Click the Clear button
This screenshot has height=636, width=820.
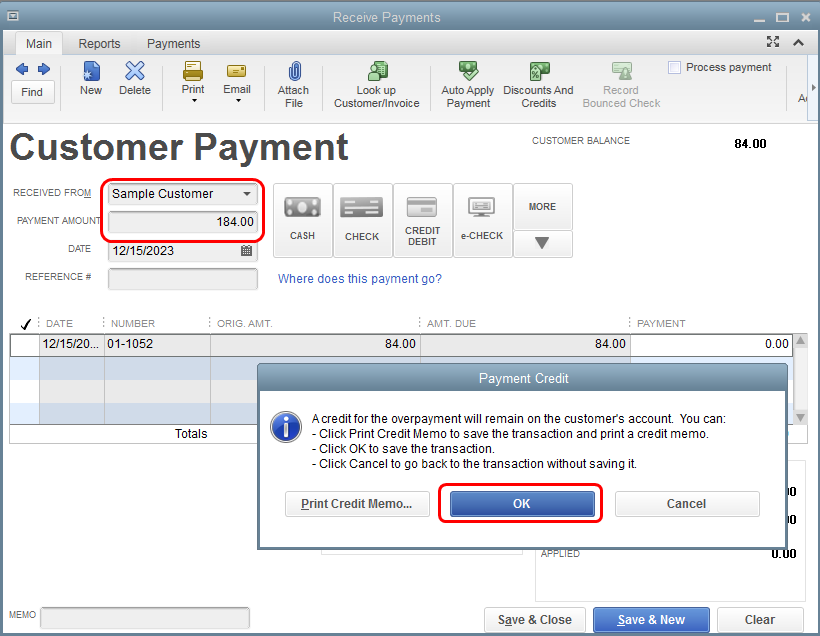click(760, 620)
